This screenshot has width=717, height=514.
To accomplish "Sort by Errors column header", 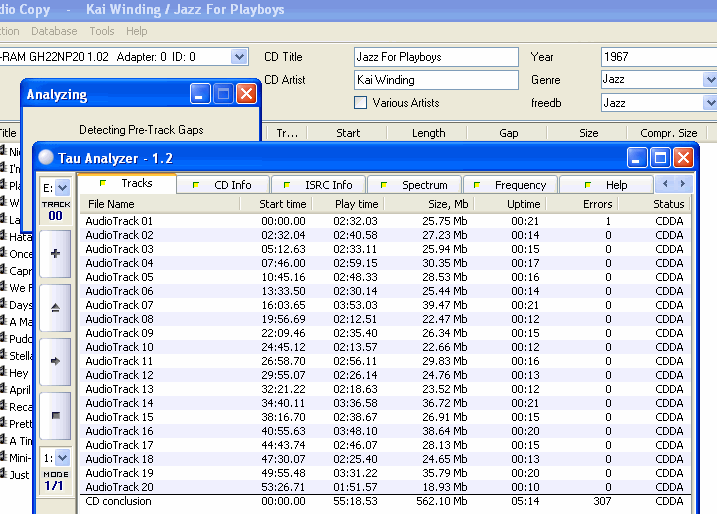I will (582, 204).
